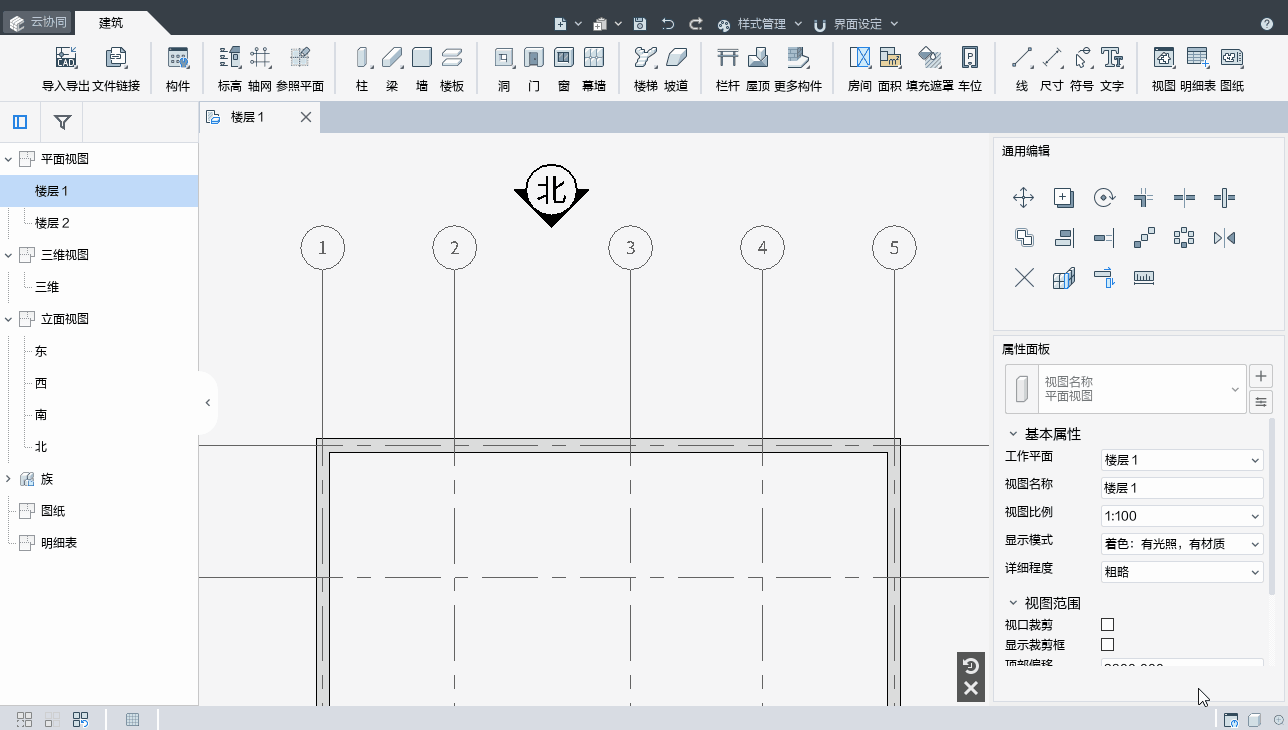The image size is (1288, 730).
Task: Open the 界面设定 dropdown menu
Action: [856, 24]
